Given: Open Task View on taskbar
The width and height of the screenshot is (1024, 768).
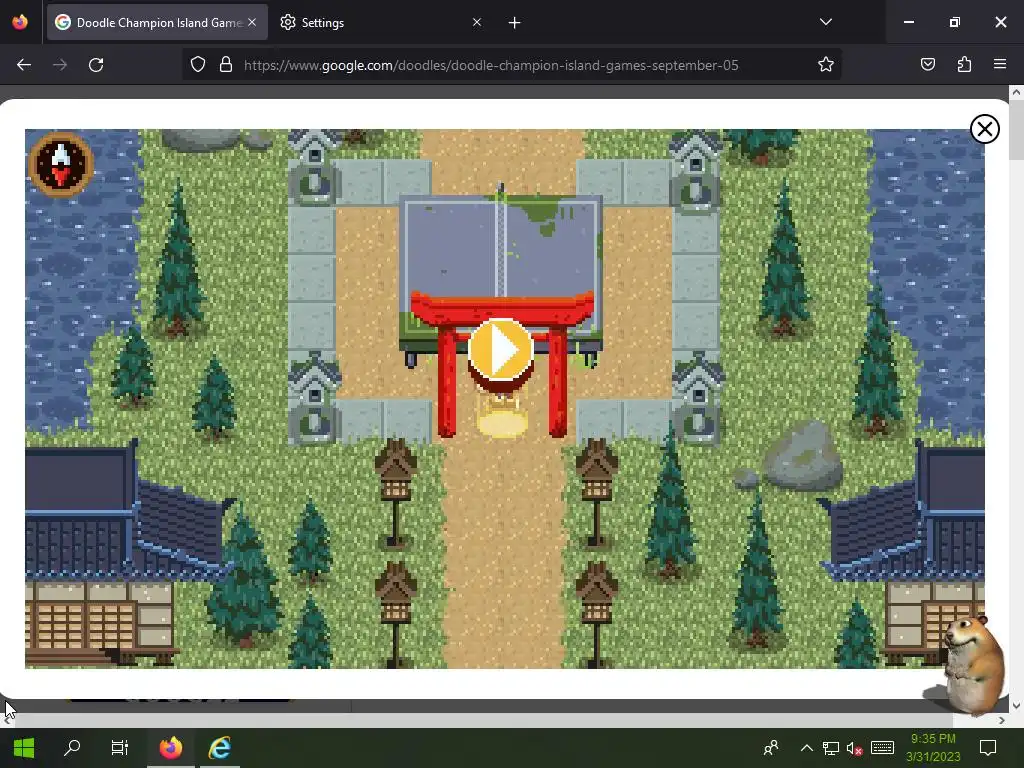Looking at the screenshot, I should [120, 748].
